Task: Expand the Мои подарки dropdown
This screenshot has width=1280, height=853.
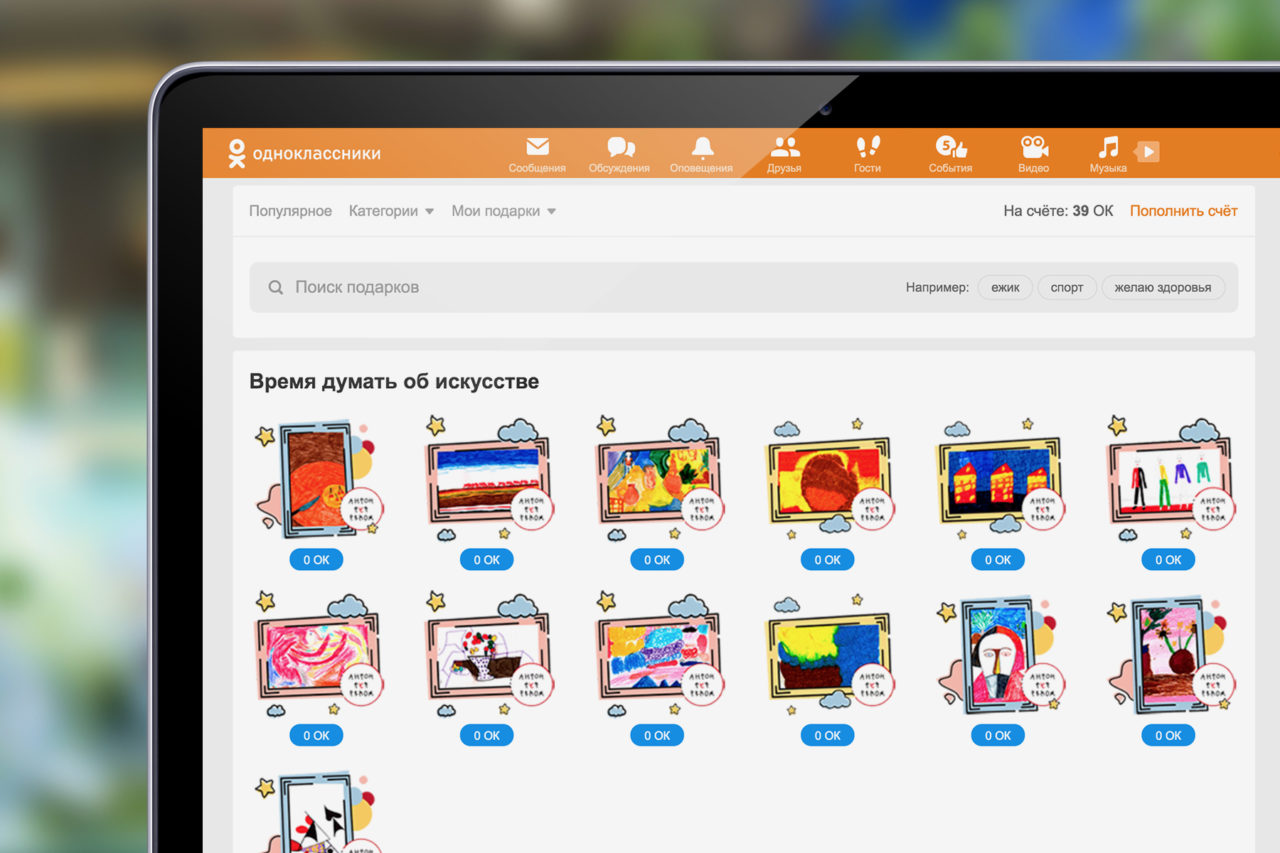Action: [503, 211]
